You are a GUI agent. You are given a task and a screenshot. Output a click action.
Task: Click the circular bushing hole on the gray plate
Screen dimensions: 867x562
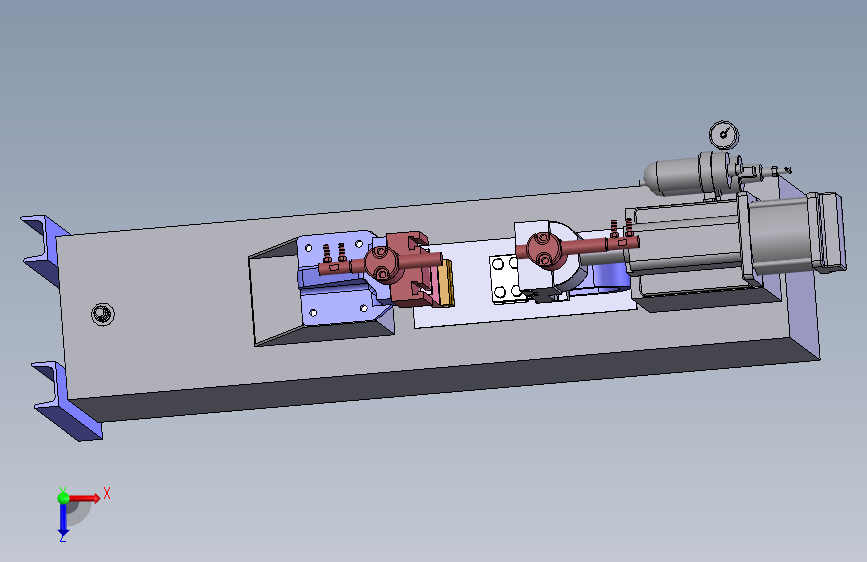point(102,314)
